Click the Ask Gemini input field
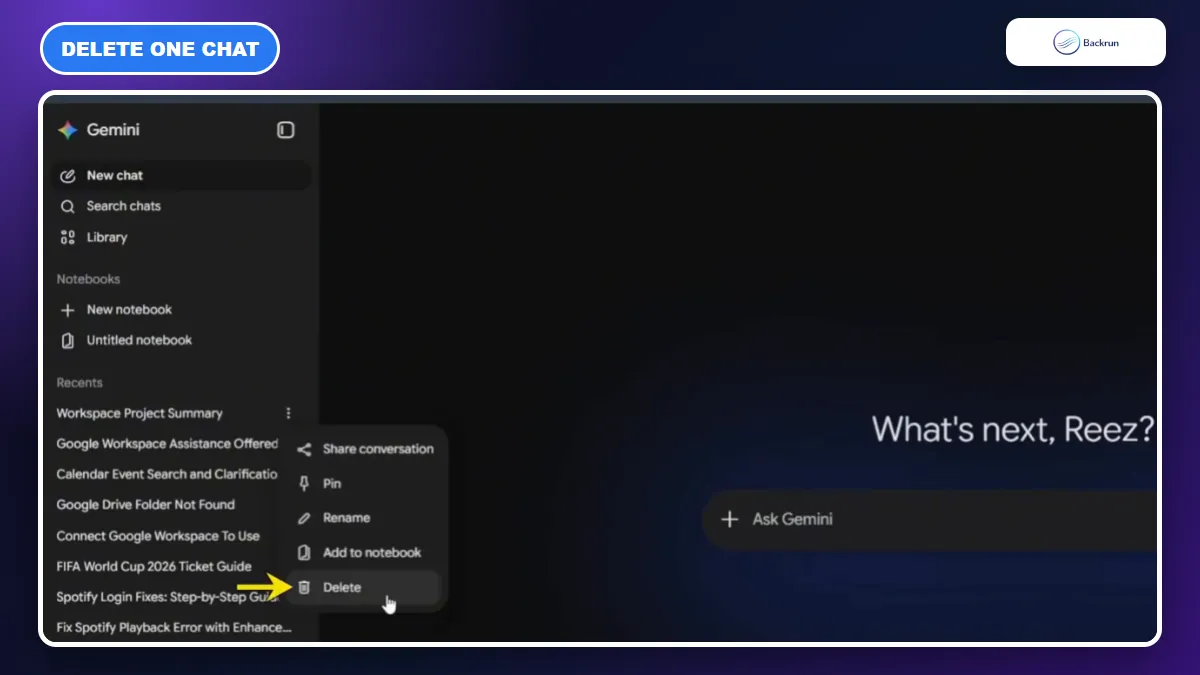 coord(930,519)
